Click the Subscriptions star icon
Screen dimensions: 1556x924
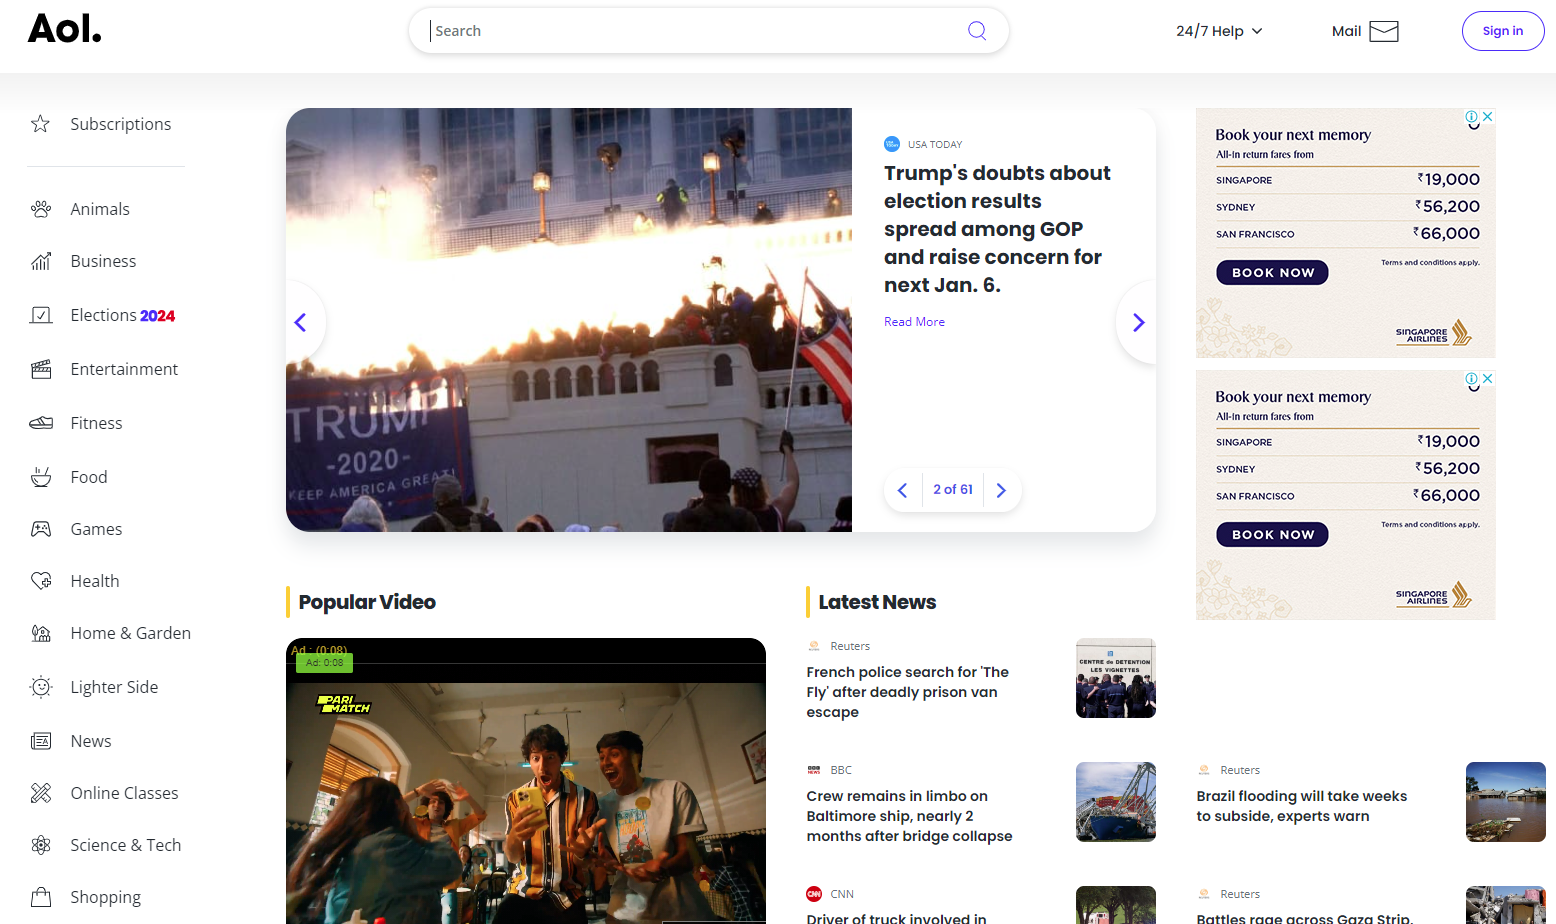(40, 124)
